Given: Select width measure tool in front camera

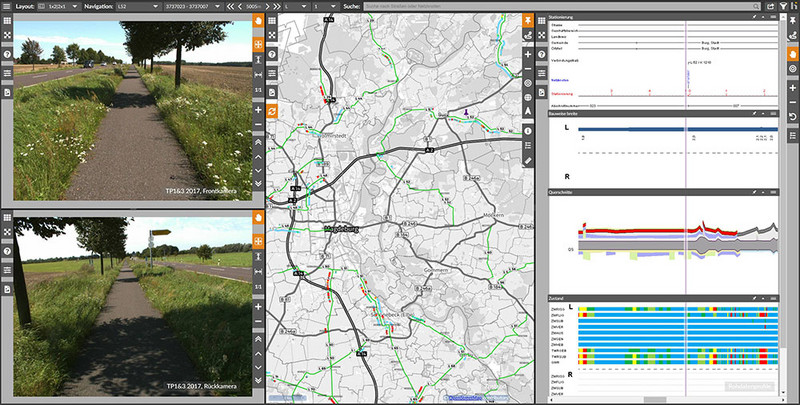Looking at the screenshot, I should point(258,74).
